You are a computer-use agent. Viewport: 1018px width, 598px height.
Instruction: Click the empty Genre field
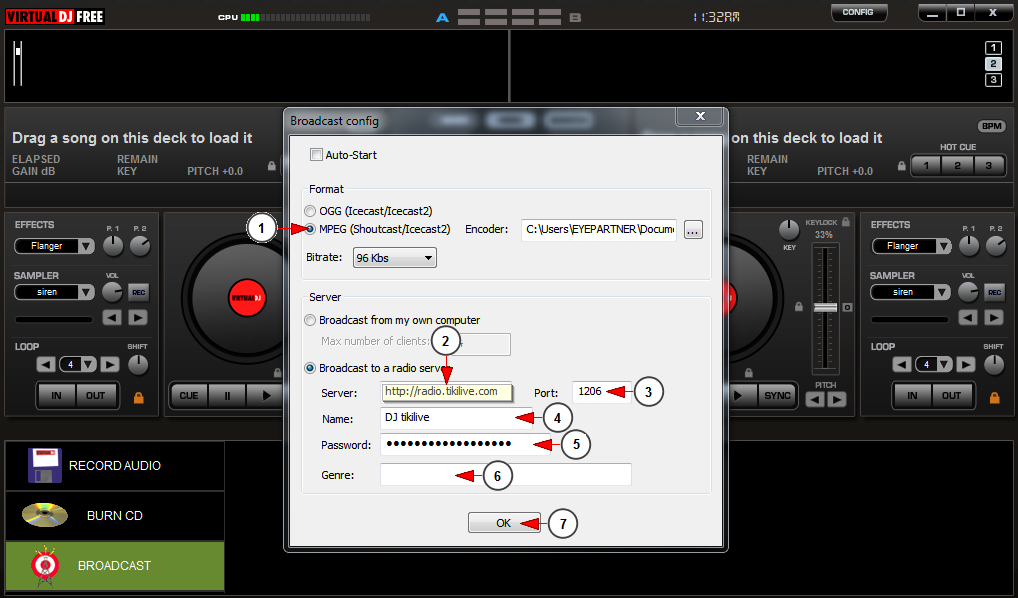[x=506, y=475]
